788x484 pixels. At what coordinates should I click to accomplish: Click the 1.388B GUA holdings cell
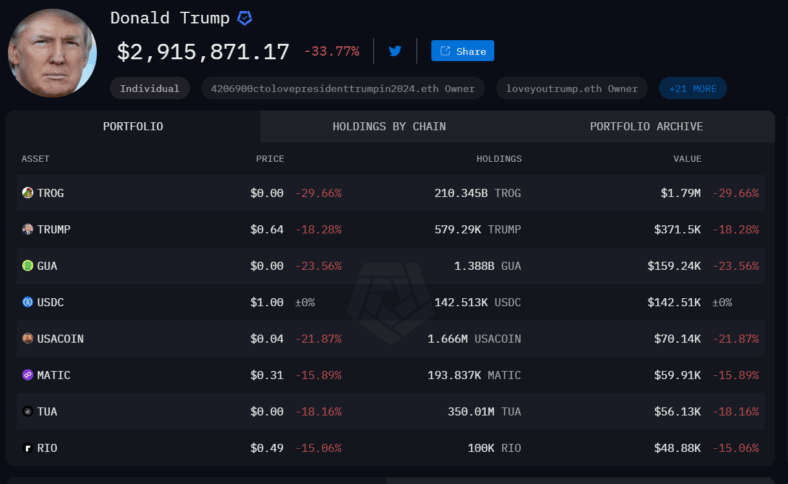point(487,266)
